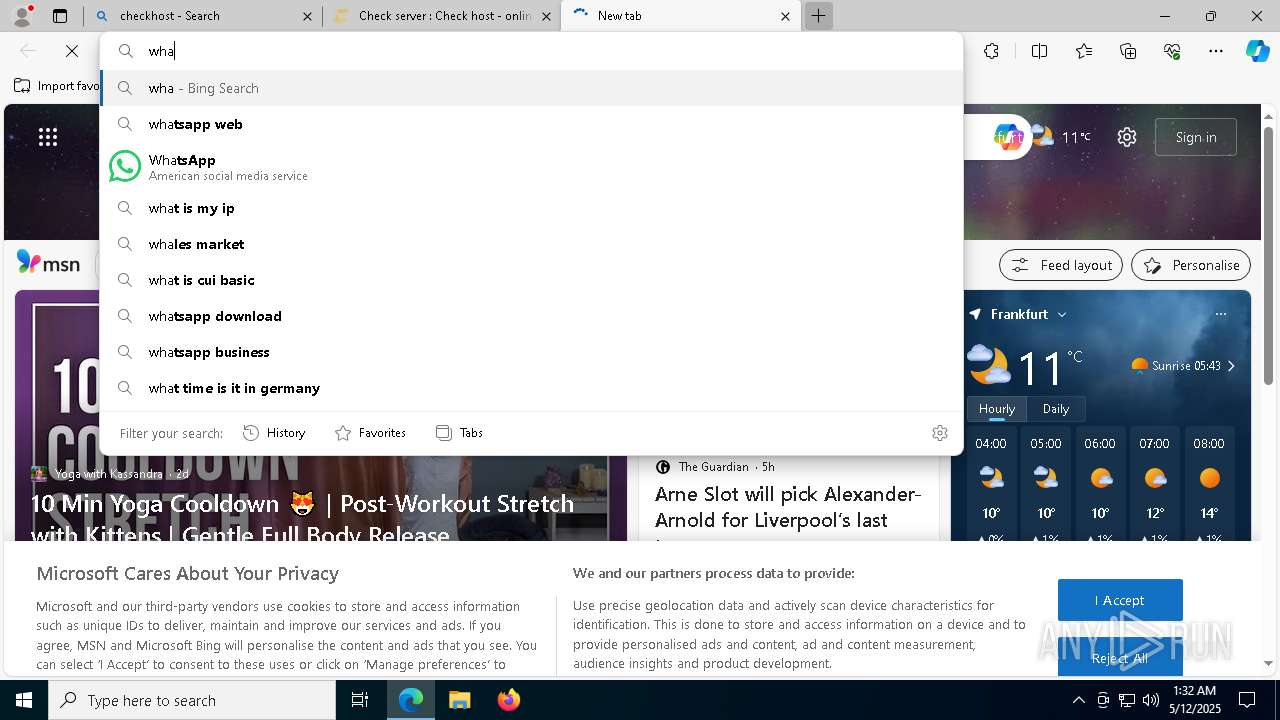The height and width of the screenshot is (720, 1280).
Task: Accept cookies with I Accept button
Action: pos(1120,600)
